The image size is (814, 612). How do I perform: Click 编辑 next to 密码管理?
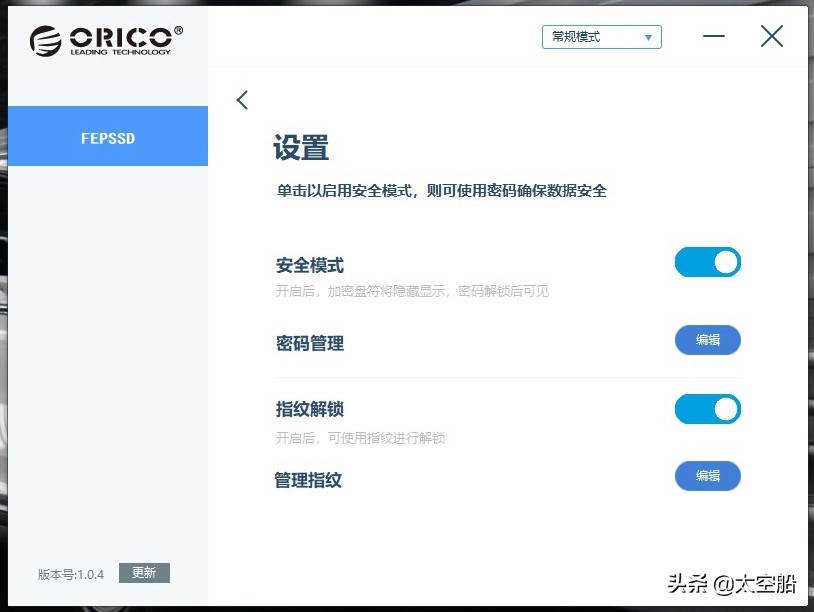[707, 340]
